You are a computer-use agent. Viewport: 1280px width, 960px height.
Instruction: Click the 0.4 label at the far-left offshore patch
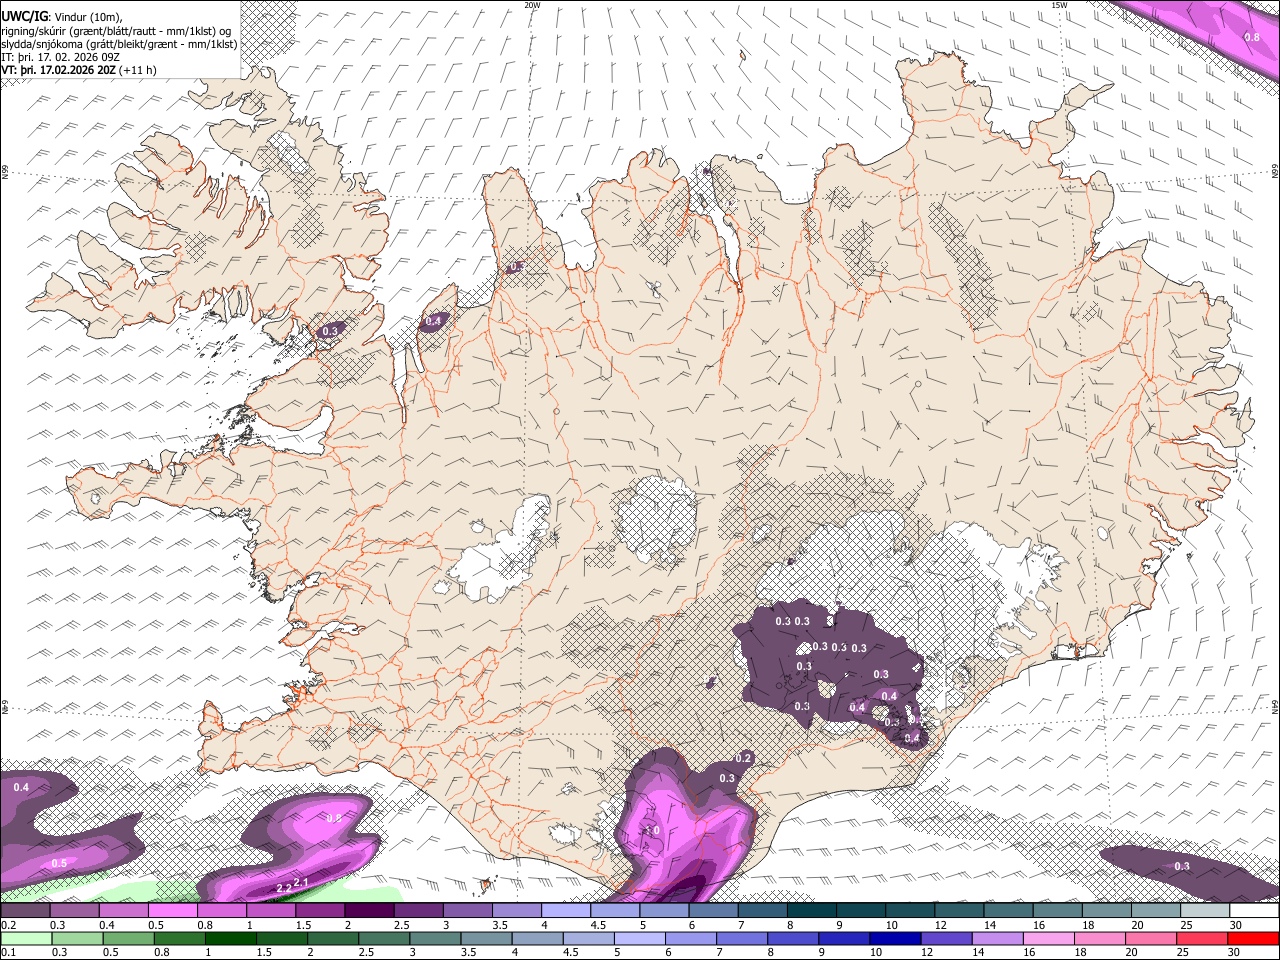coord(21,787)
